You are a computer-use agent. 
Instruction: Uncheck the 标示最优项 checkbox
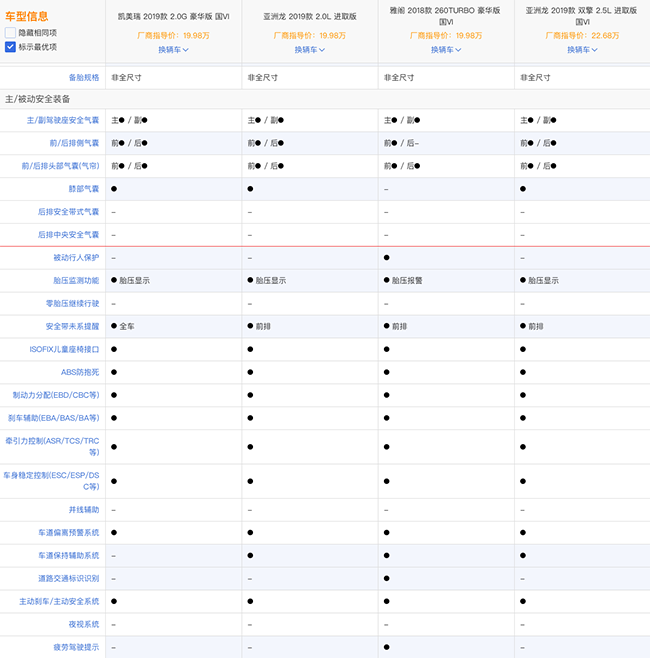pyautogui.click(x=10, y=47)
